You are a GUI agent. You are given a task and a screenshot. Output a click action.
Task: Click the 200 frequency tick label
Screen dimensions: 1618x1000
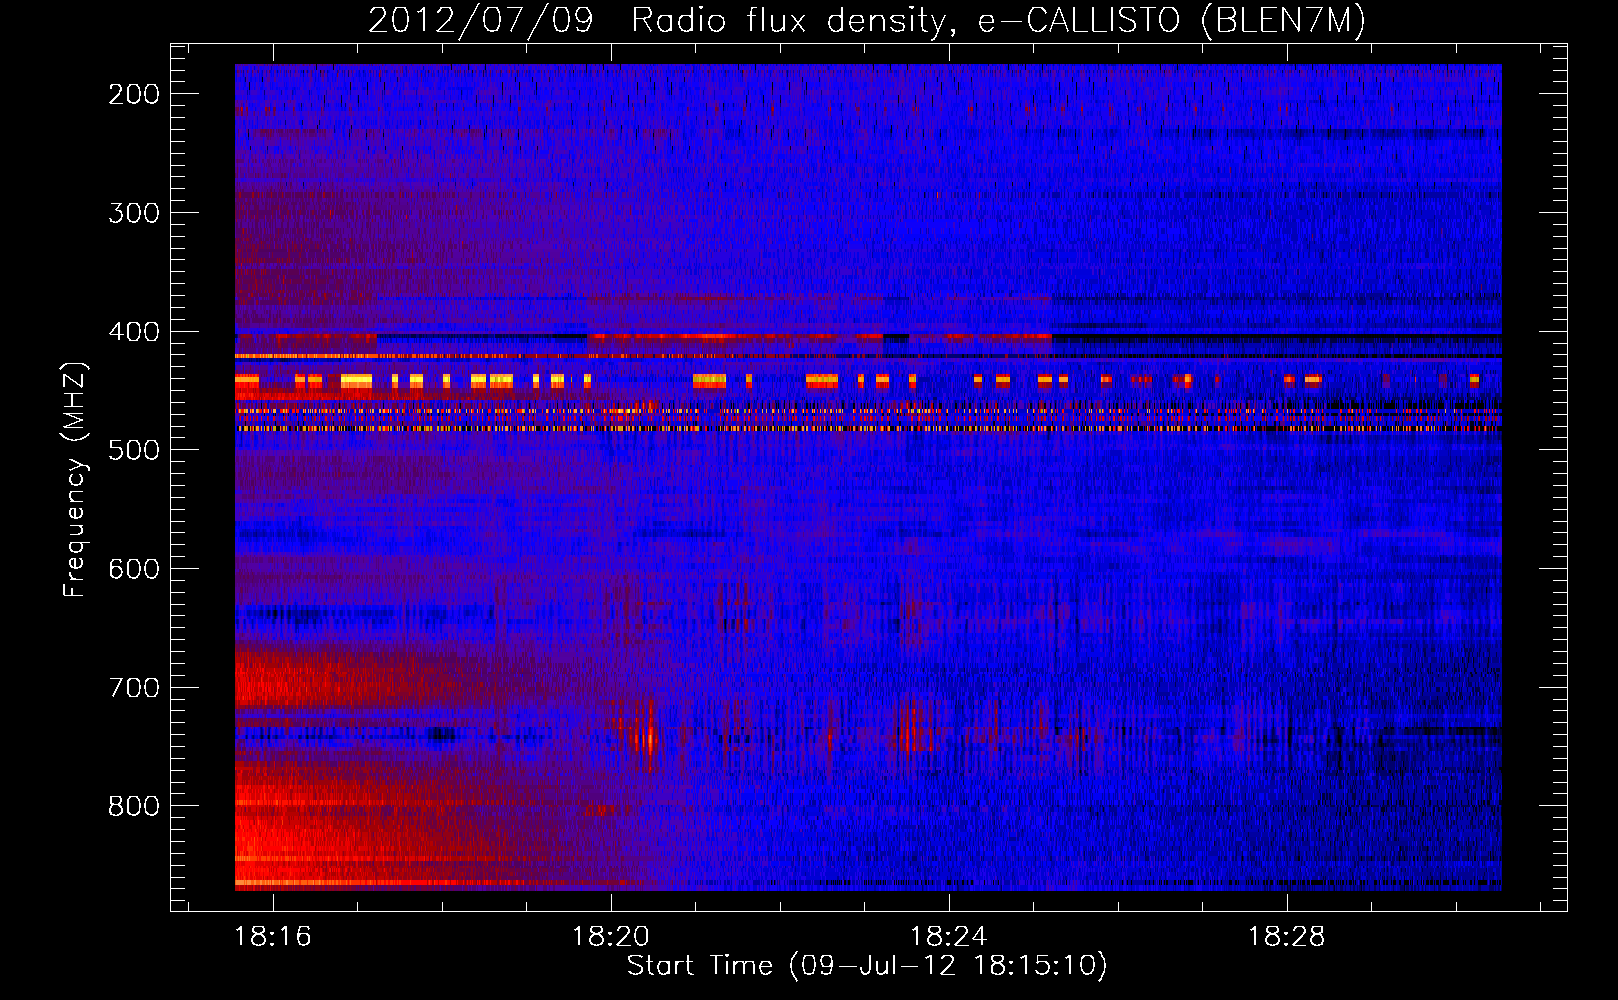[134, 94]
